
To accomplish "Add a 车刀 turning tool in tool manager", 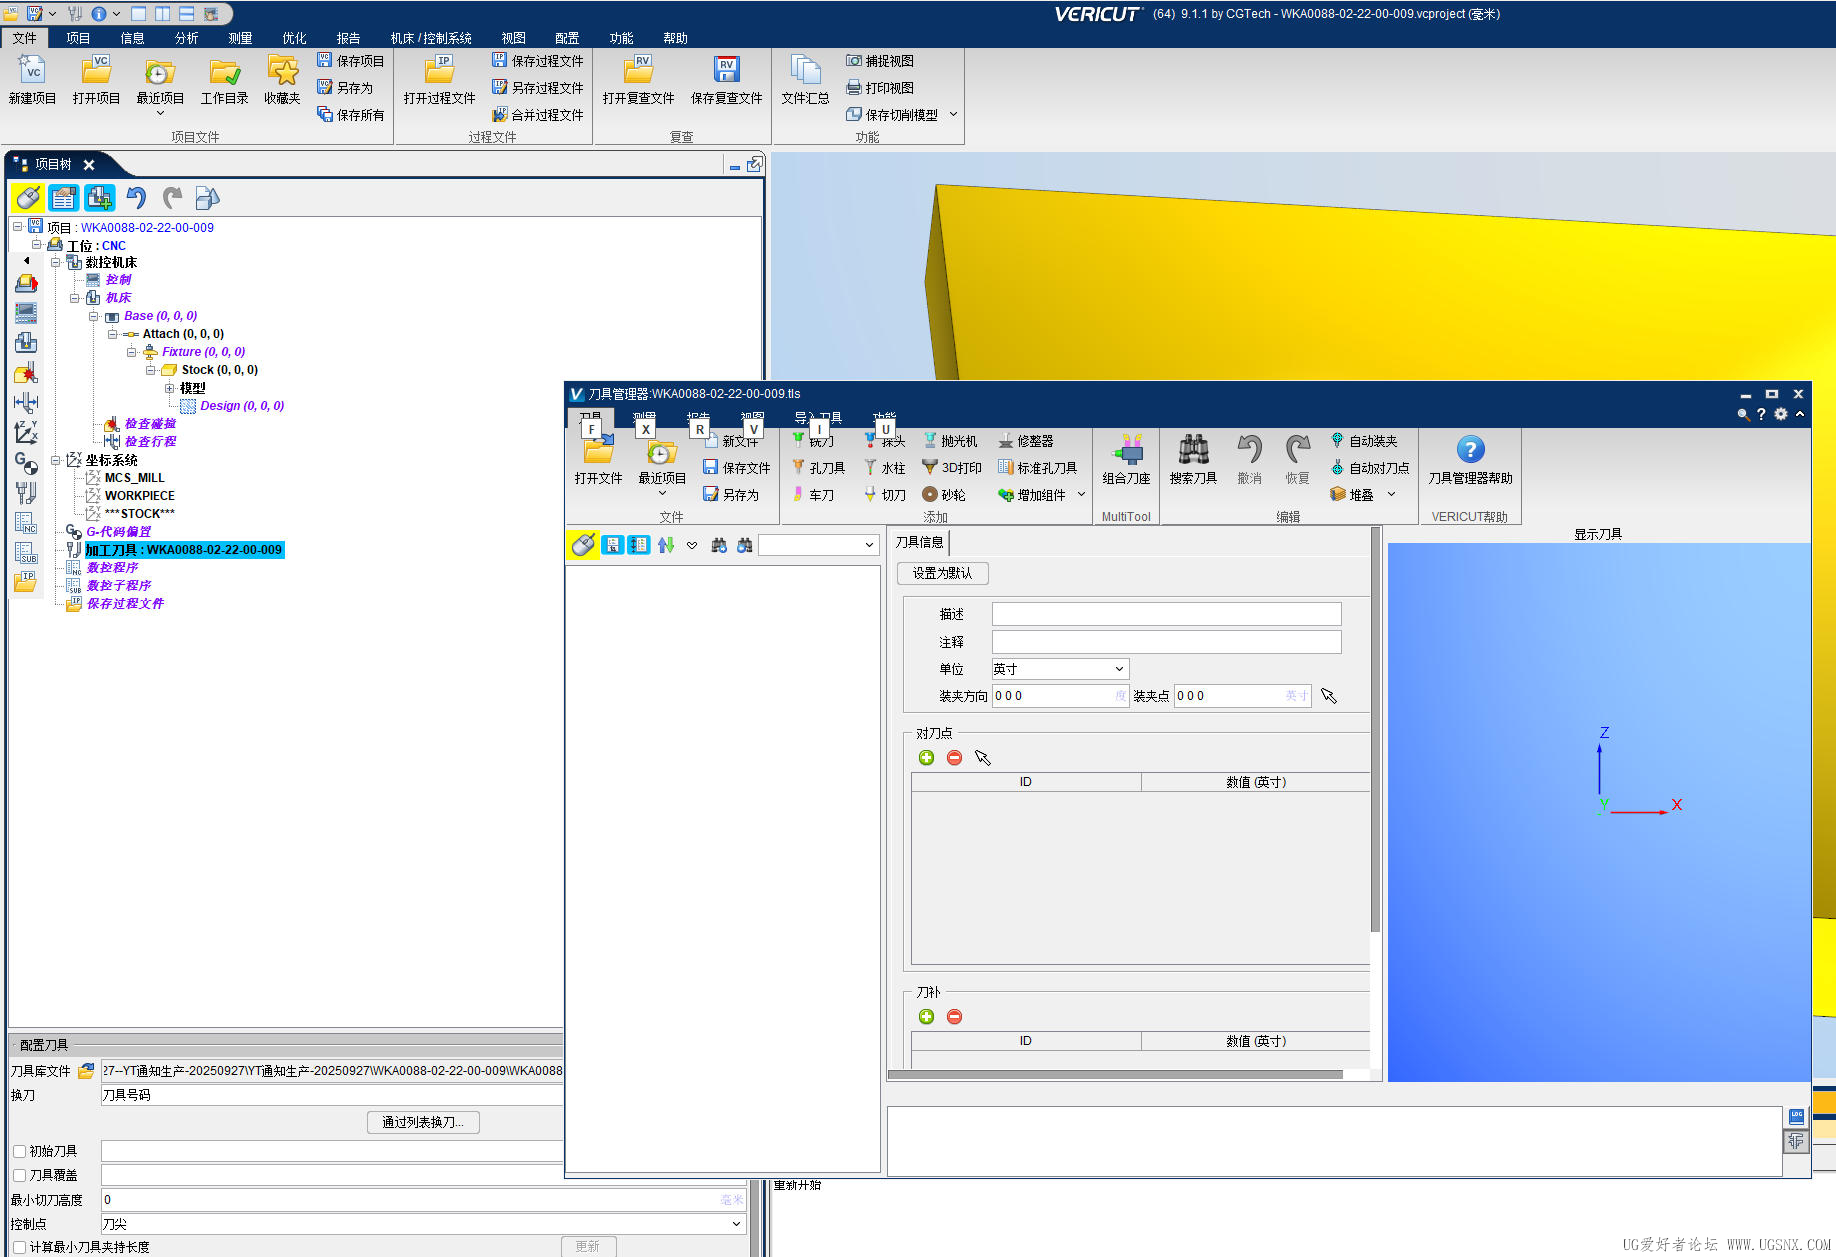I will coord(813,495).
